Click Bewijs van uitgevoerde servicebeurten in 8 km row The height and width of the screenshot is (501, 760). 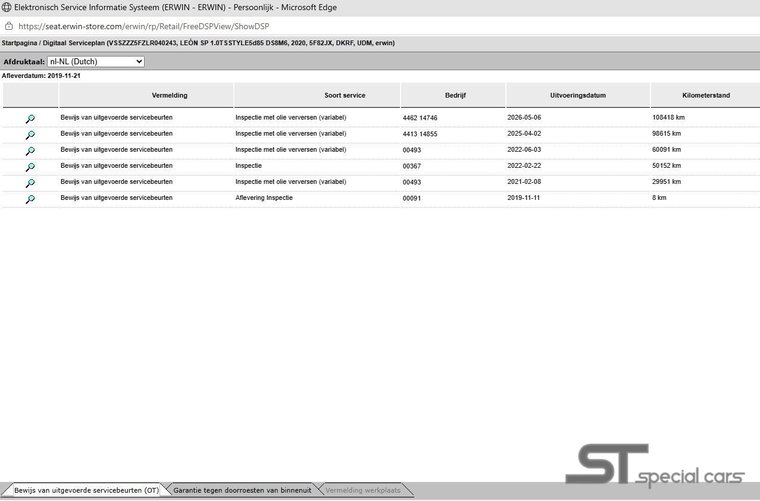click(116, 197)
